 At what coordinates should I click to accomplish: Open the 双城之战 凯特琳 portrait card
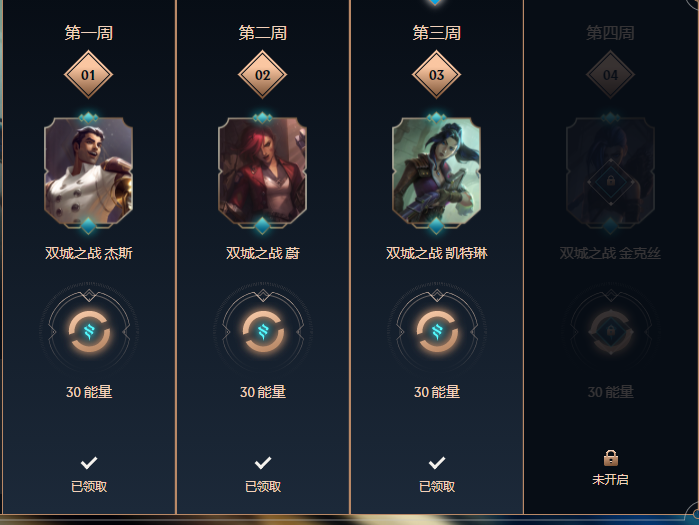pyautogui.click(x=436, y=172)
